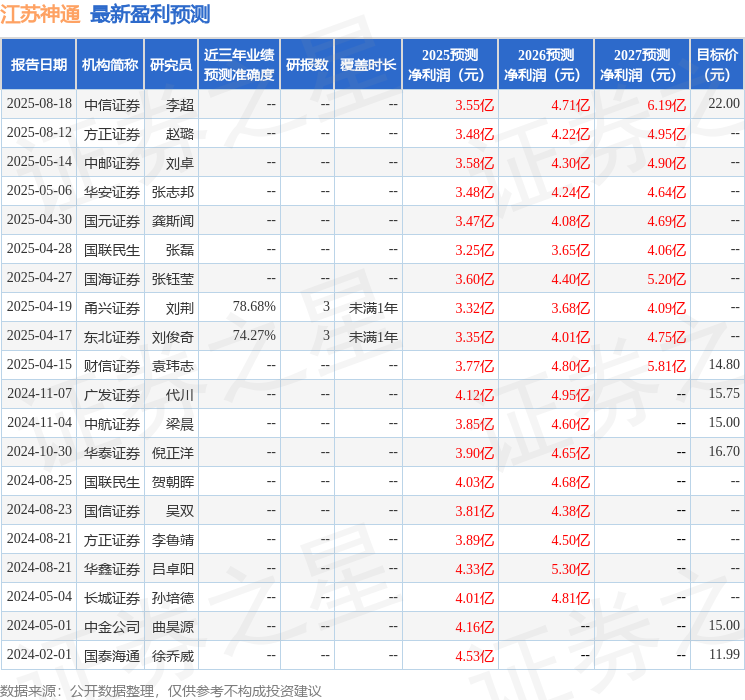Click analyst name 龚斯闻

coord(172,221)
